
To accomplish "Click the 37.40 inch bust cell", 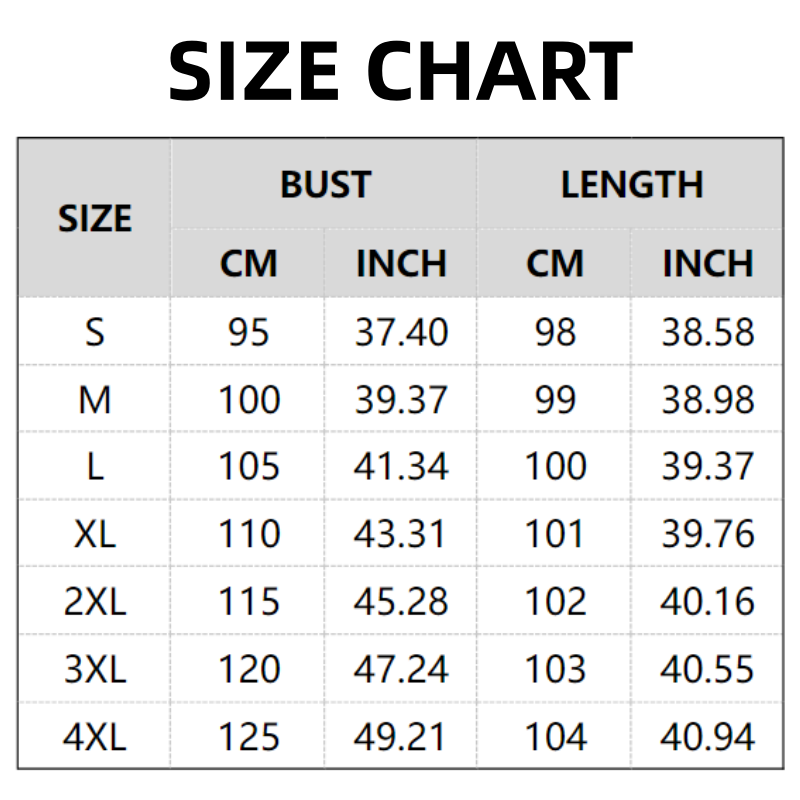I will pyautogui.click(x=401, y=331).
